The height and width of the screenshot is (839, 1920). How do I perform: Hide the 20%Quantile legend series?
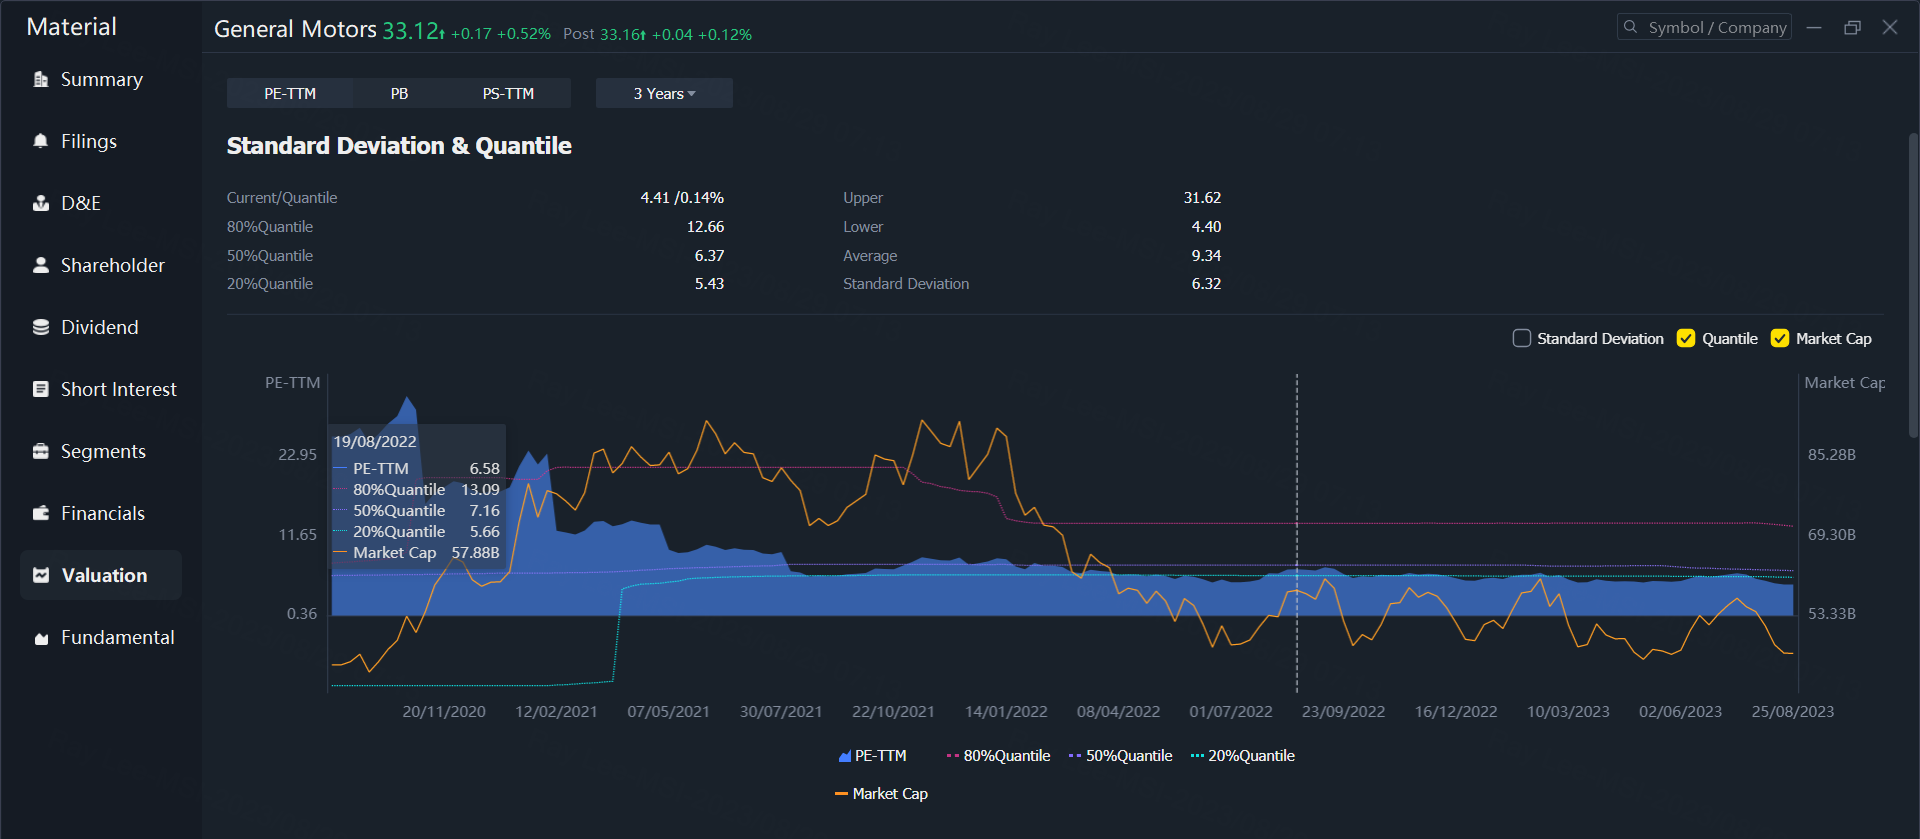click(x=1242, y=756)
